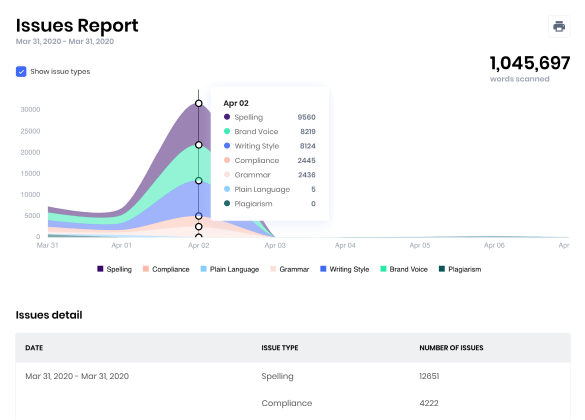585x420 pixels.
Task: Toggle Spelling series in chart legend
Action: pyautogui.click(x=115, y=269)
